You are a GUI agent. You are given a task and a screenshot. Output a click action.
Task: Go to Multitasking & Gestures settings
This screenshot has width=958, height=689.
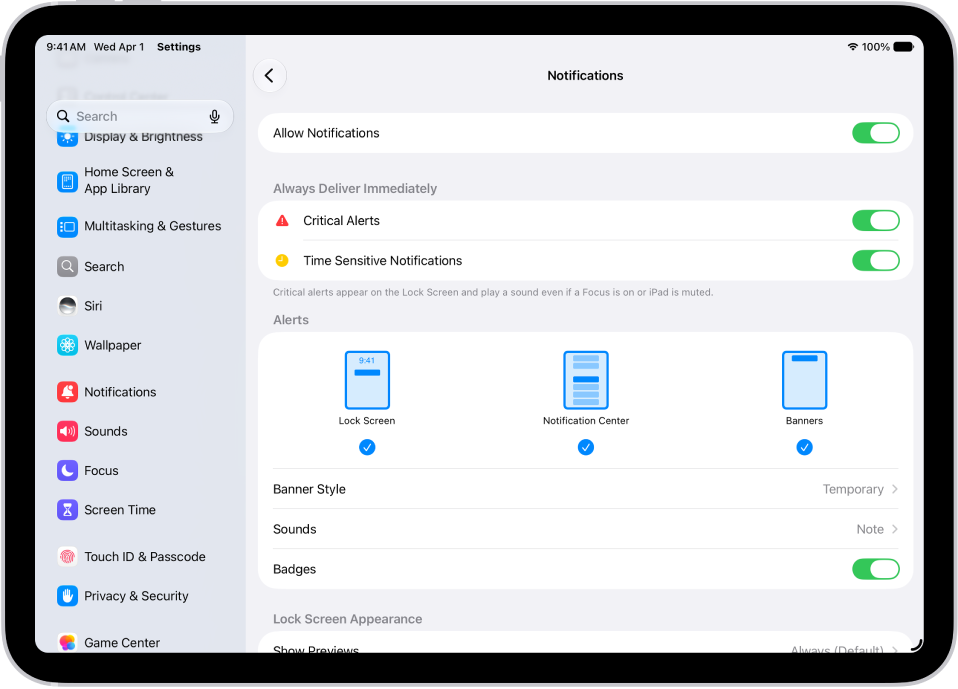139,227
